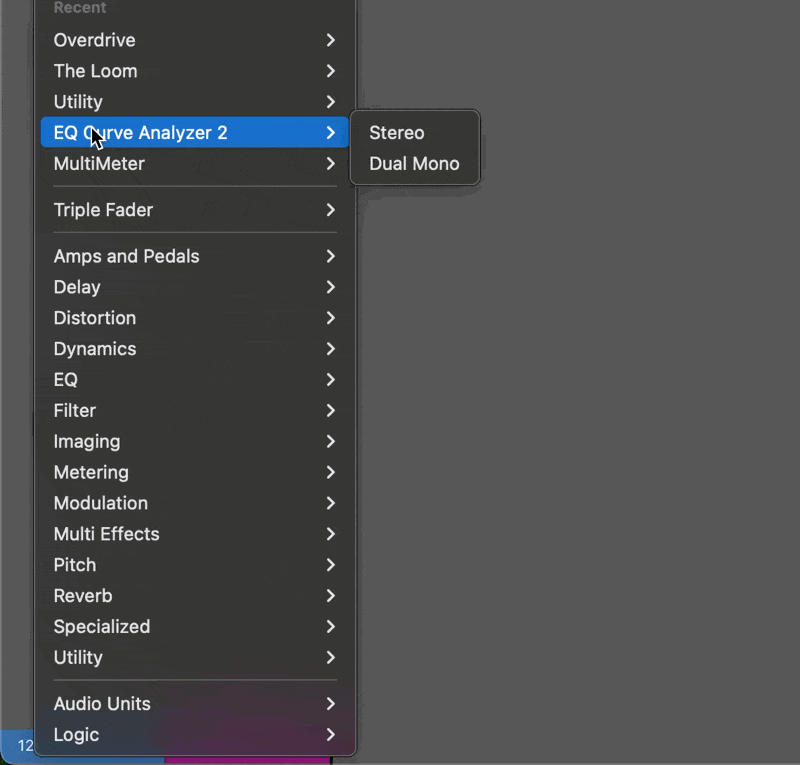Open the Metering category
The width and height of the screenshot is (800, 765).
pyautogui.click(x=91, y=473)
